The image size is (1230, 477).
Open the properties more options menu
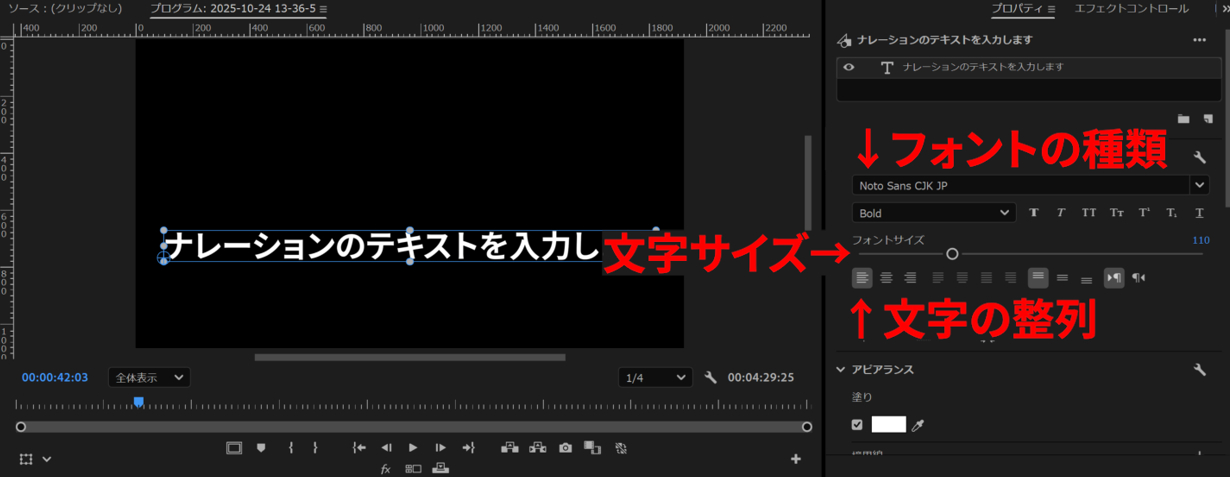[1199, 40]
